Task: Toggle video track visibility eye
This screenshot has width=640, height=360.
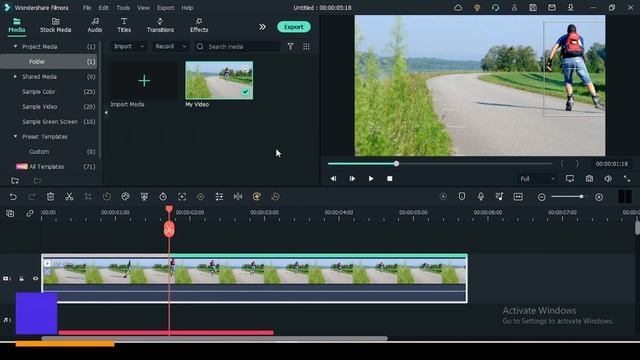Action: point(36,279)
